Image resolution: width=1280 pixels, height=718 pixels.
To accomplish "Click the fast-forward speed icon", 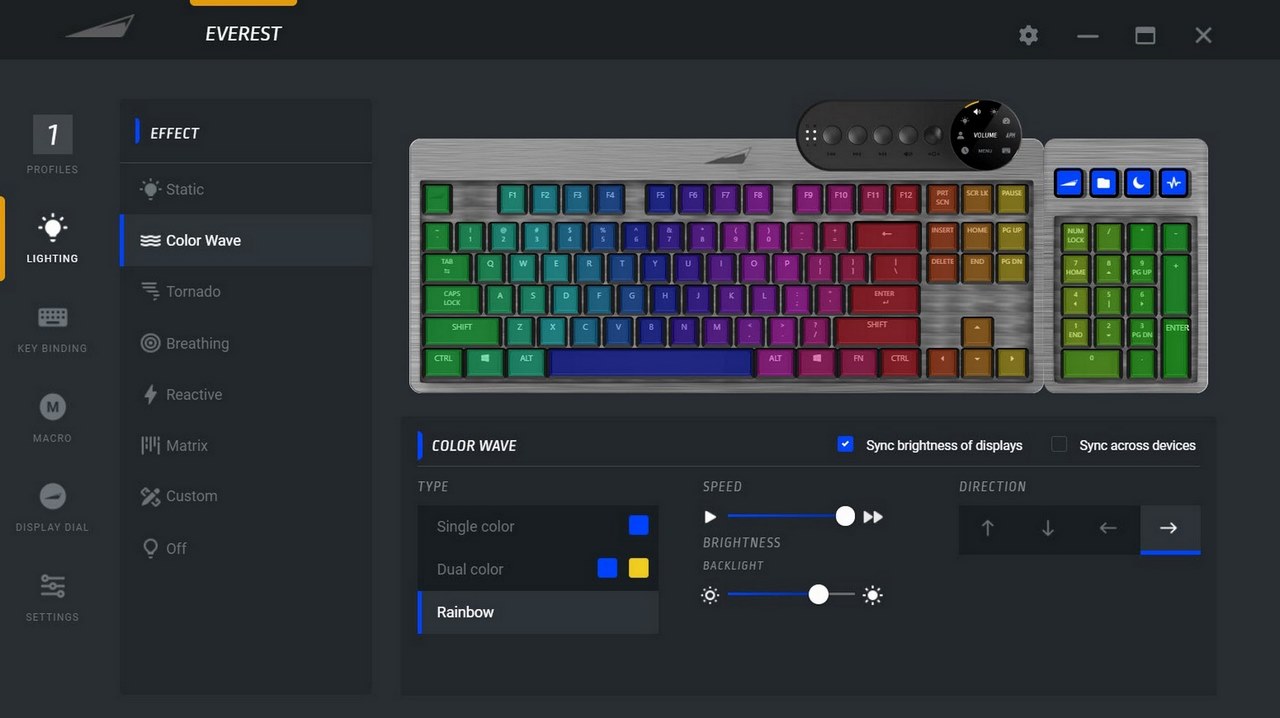I will pyautogui.click(x=873, y=517).
